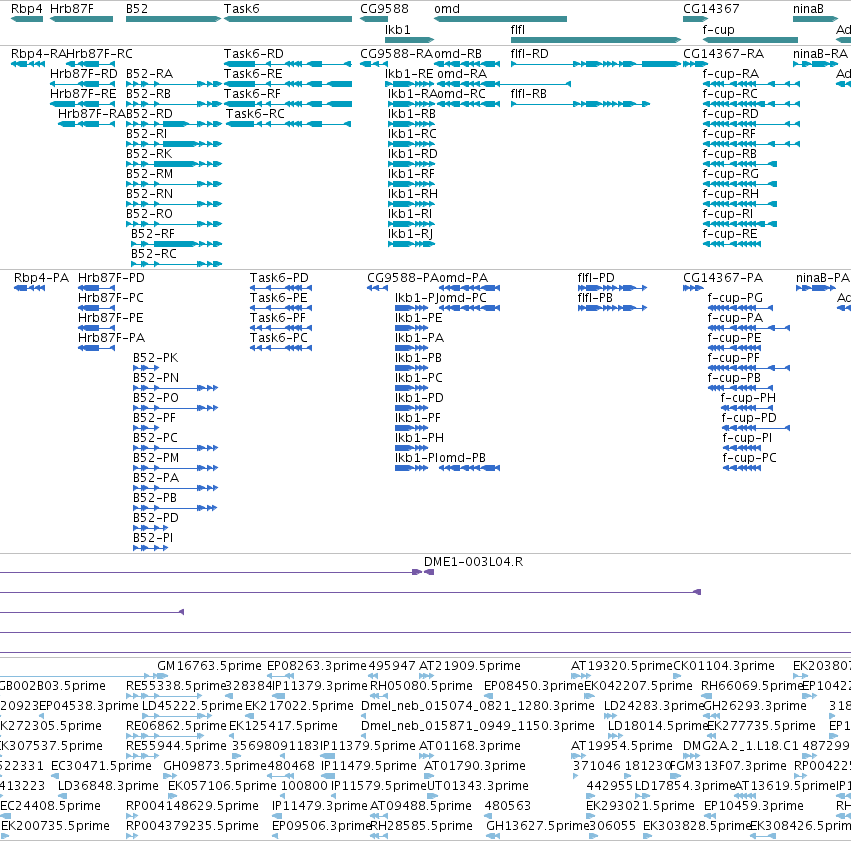Open EST label GH13627.5prime
The height and width of the screenshot is (841, 851).
pyautogui.click(x=537, y=827)
